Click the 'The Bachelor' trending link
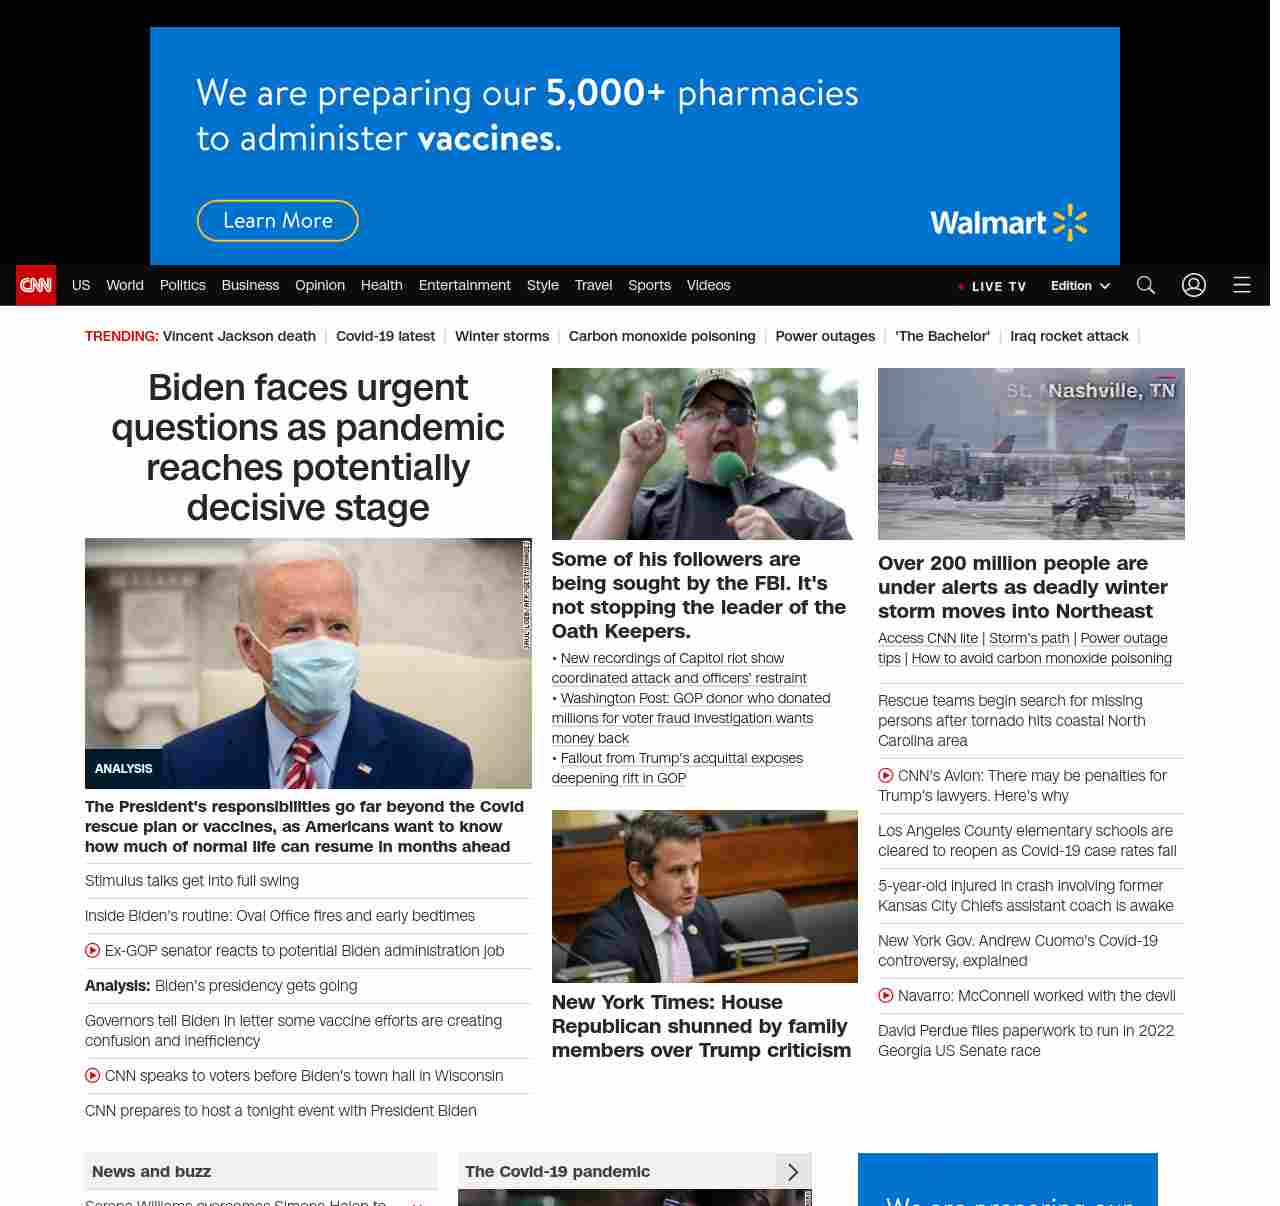 point(942,336)
